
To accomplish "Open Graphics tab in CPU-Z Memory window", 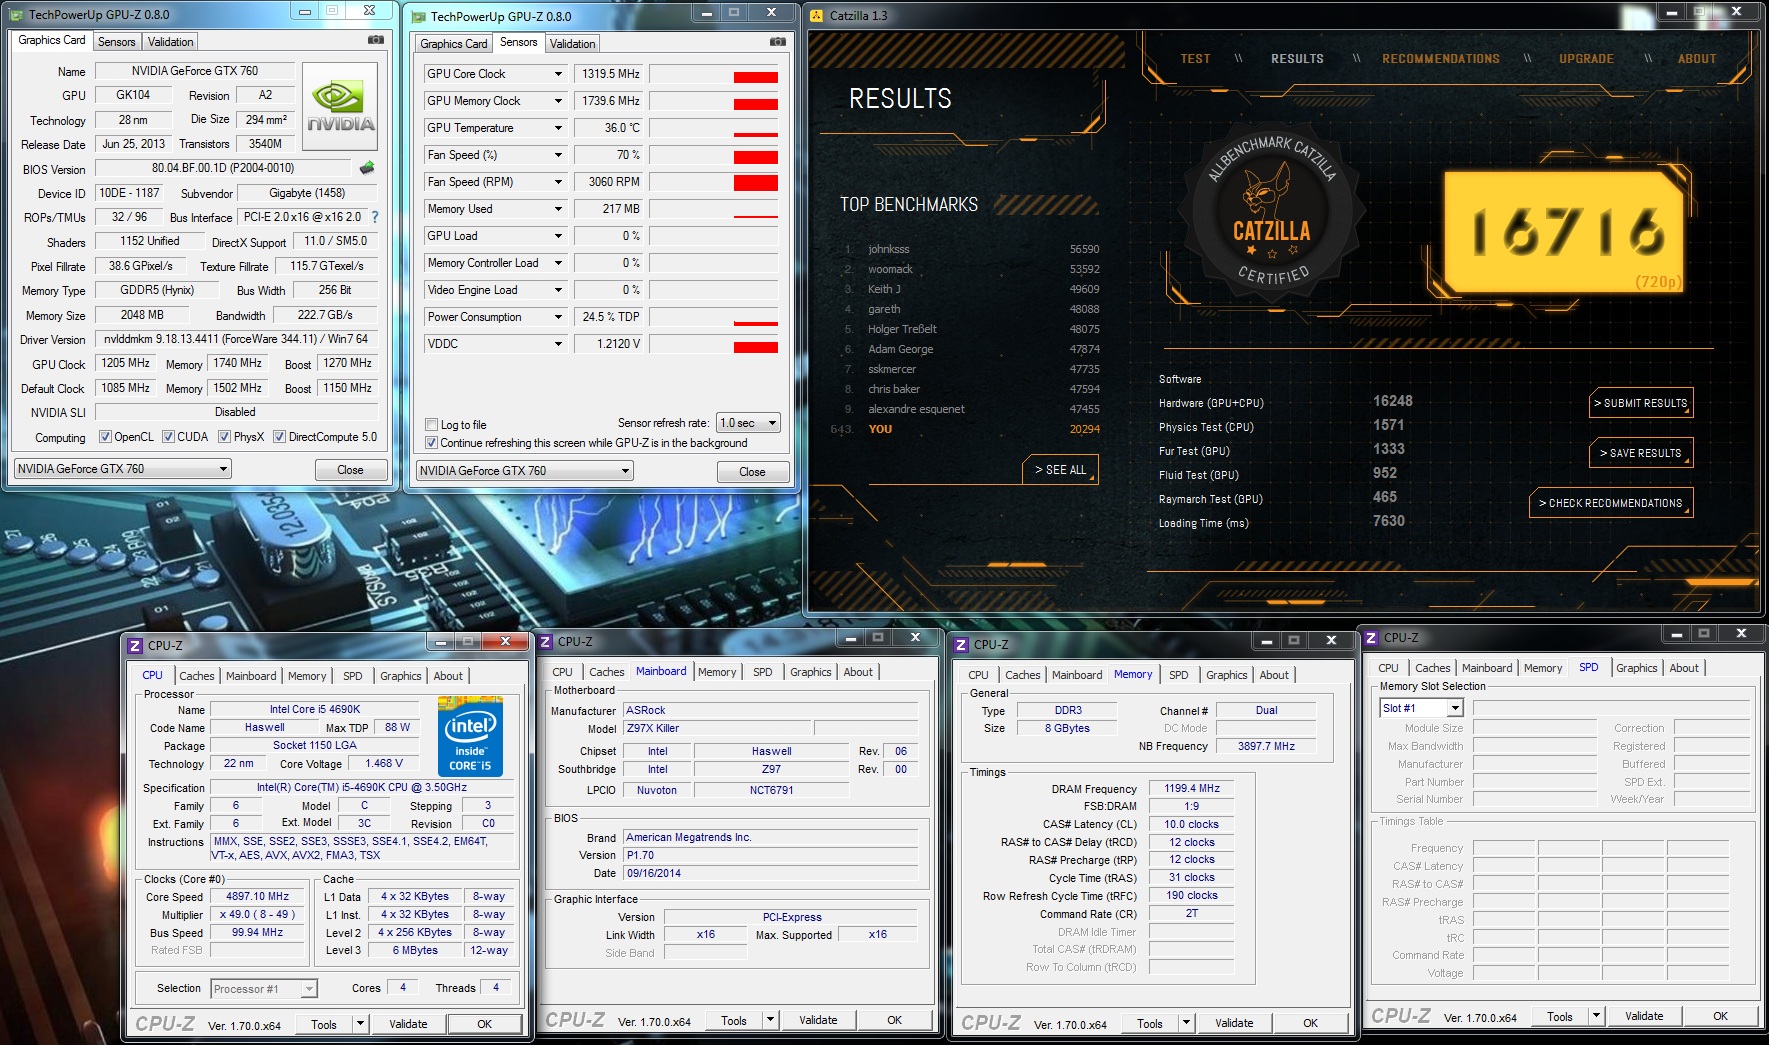I will coord(1227,675).
